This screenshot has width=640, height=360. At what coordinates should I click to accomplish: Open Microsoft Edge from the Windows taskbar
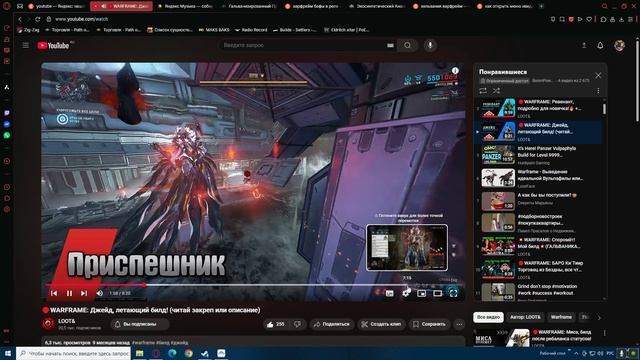coord(172,353)
